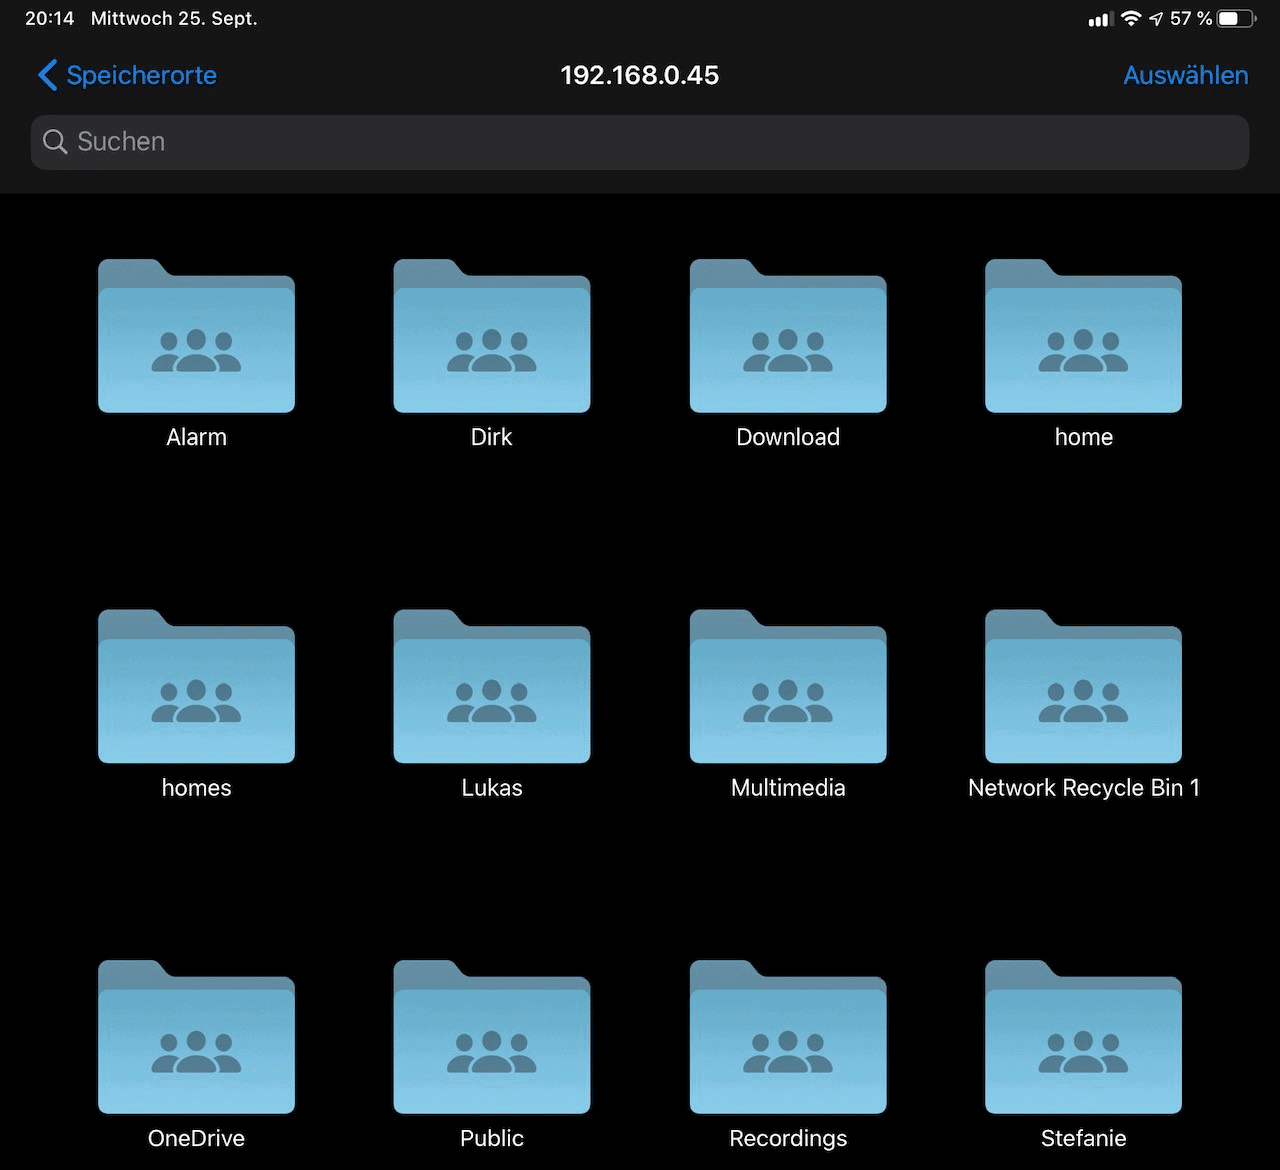Open the Alarm shared folder
Image resolution: width=1280 pixels, height=1170 pixels.
[196, 338]
